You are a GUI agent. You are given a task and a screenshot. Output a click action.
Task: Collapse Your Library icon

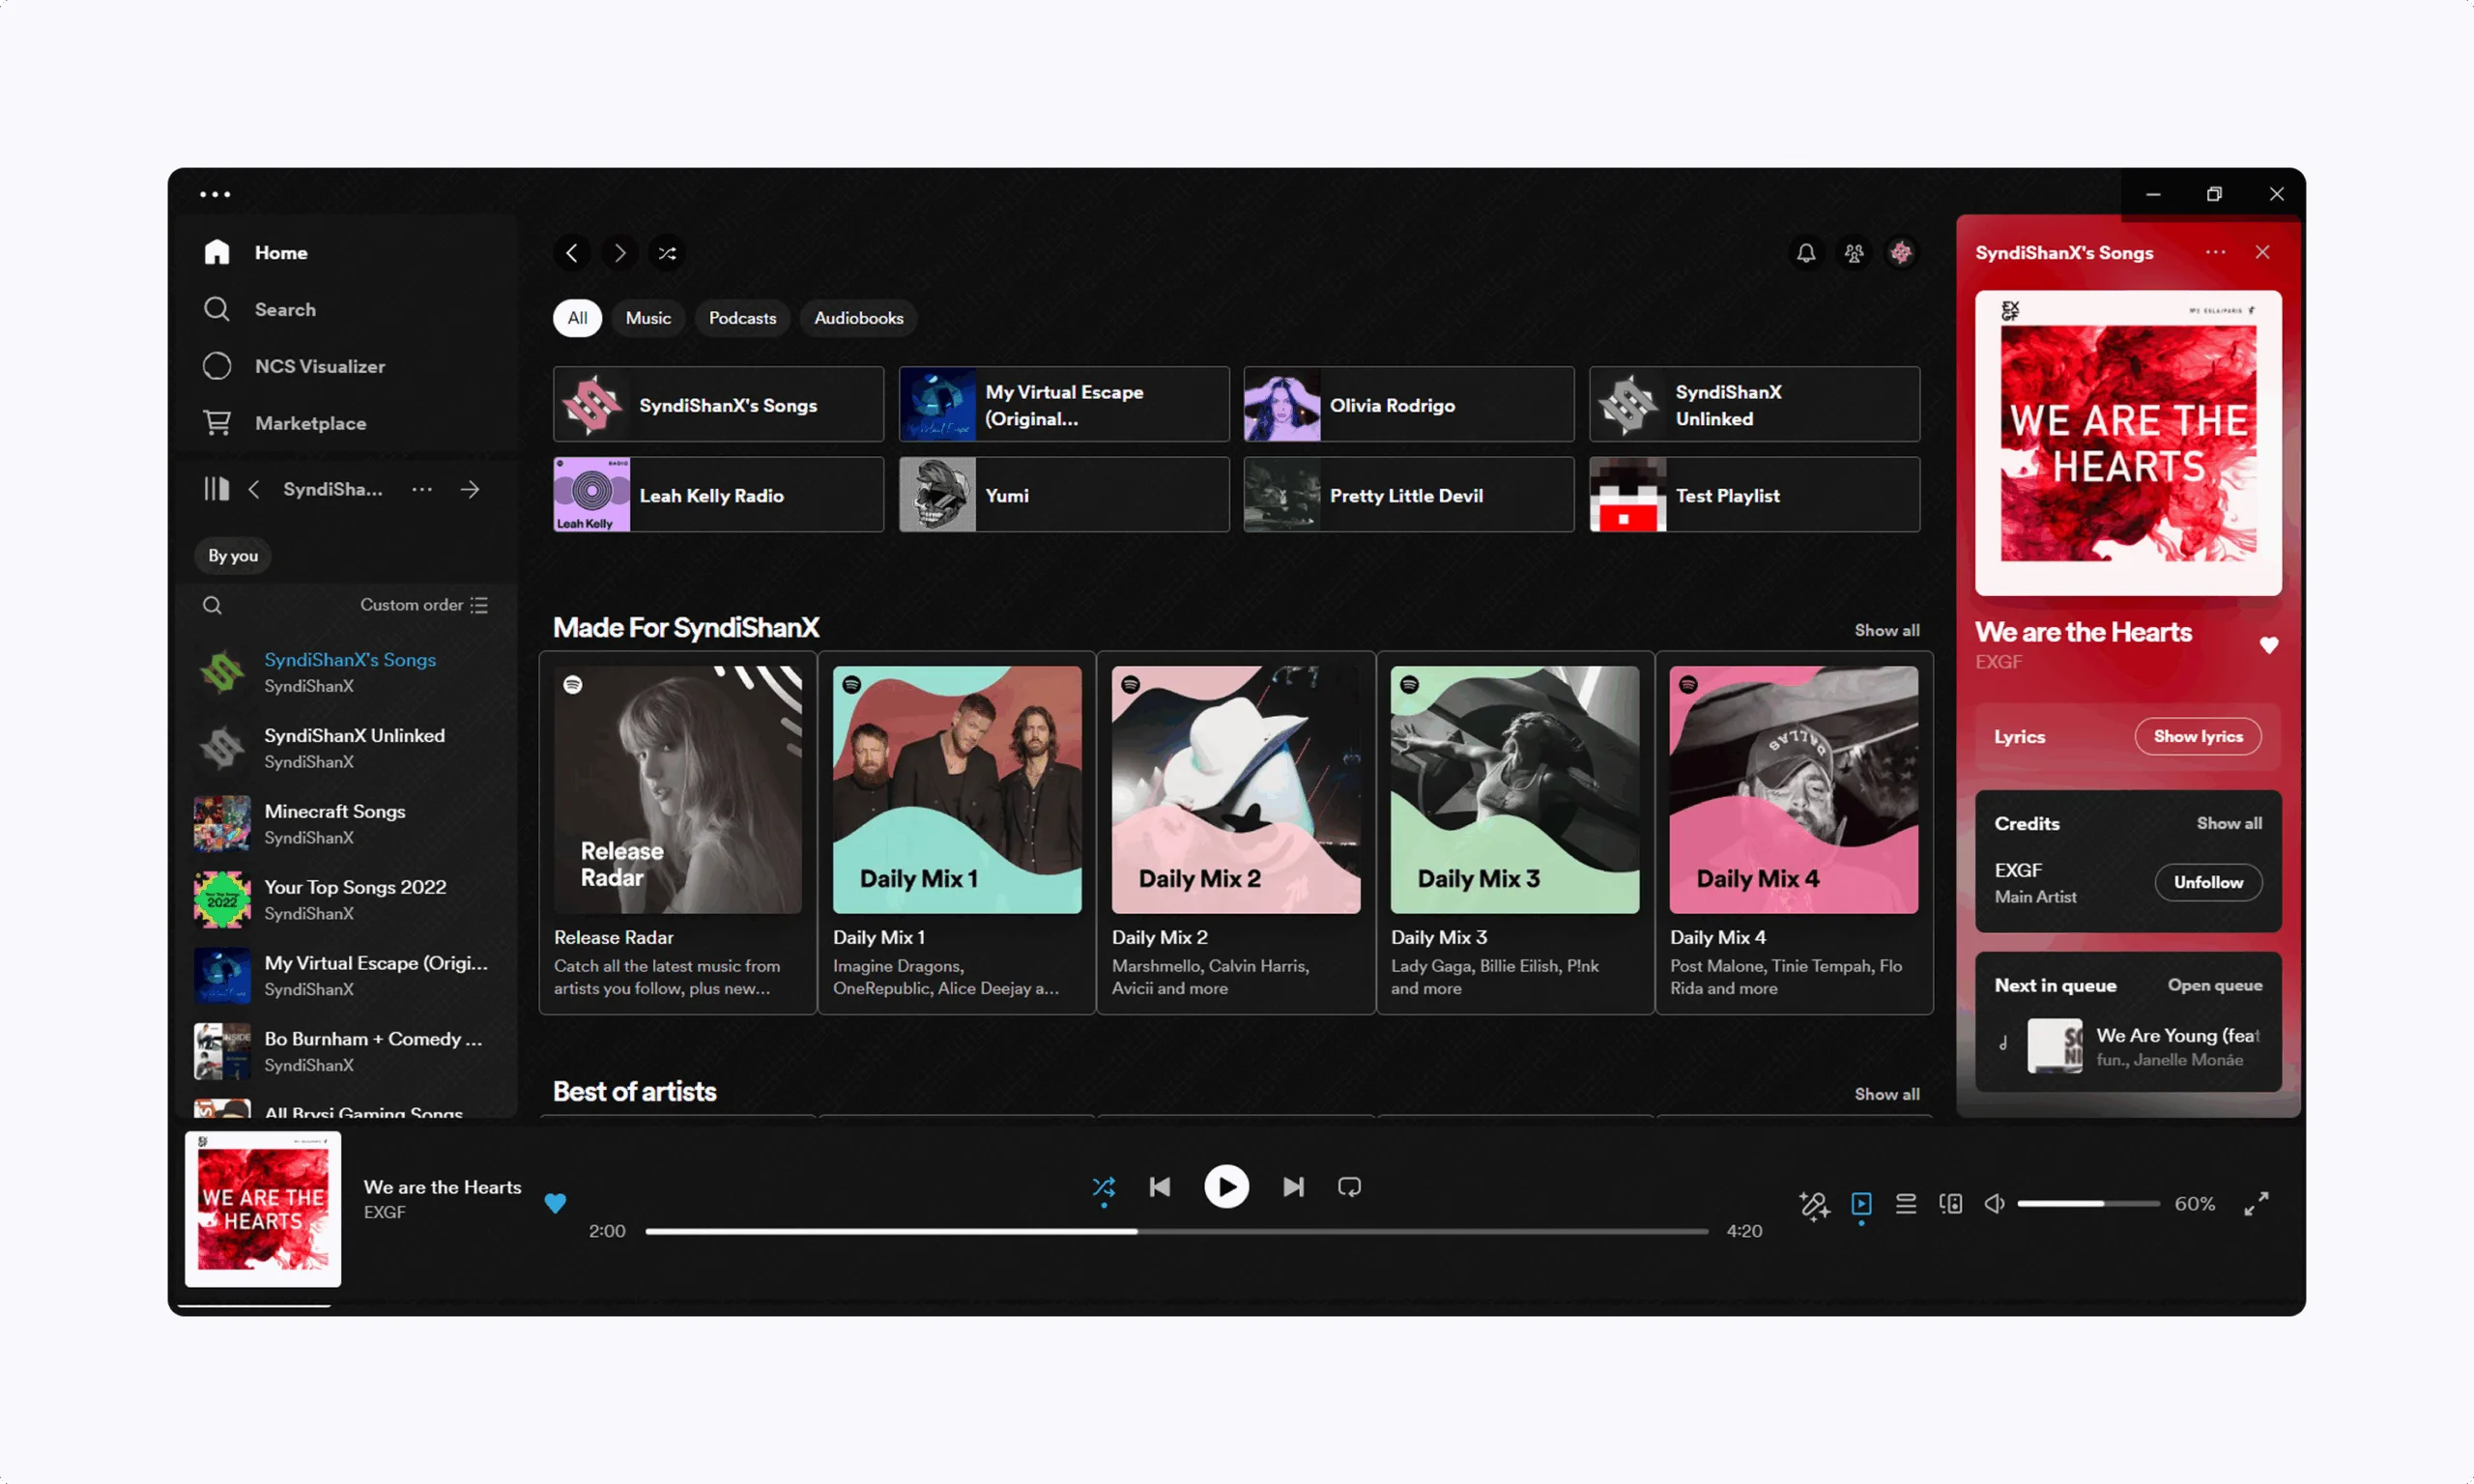pyautogui.click(x=216, y=489)
